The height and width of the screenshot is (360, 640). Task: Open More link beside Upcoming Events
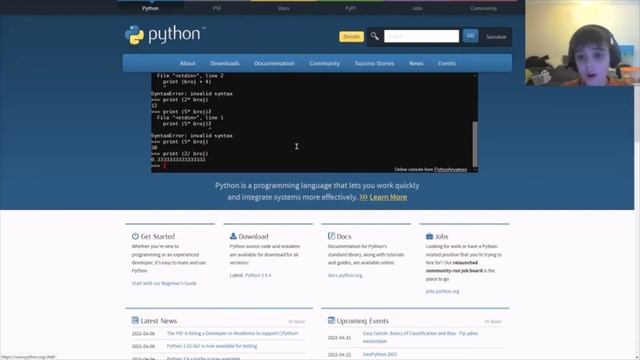click(x=493, y=322)
